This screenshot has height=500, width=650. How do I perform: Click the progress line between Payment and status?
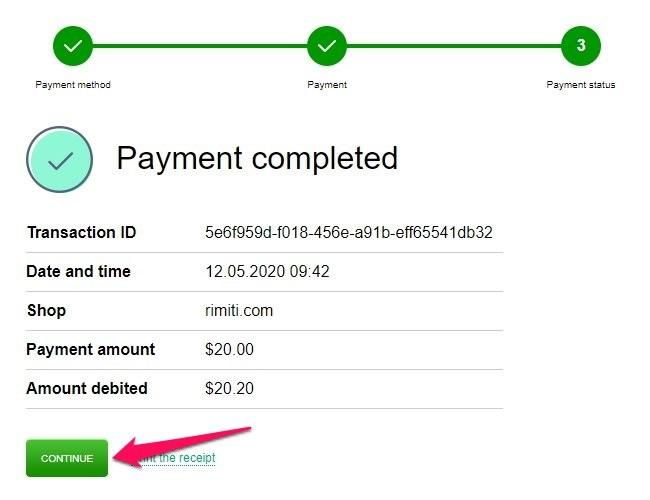(454, 46)
